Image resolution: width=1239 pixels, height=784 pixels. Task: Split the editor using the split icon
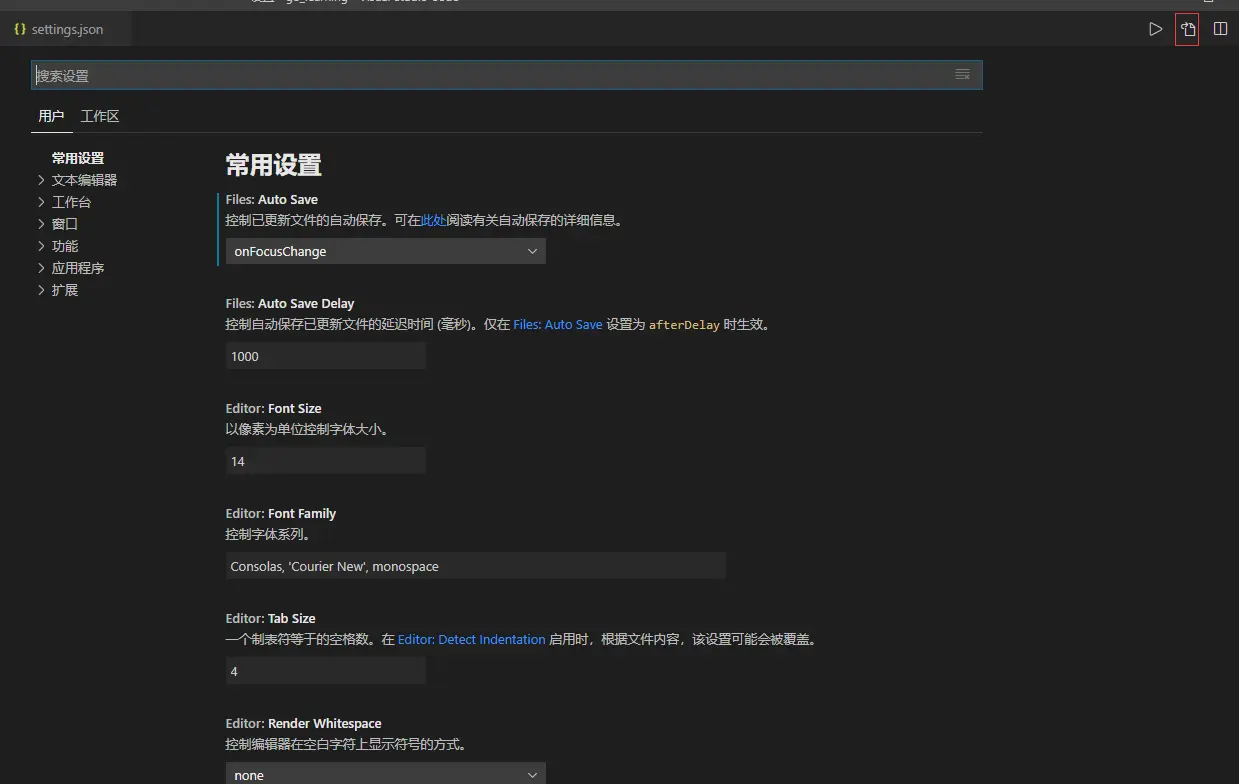pyautogui.click(x=1220, y=28)
